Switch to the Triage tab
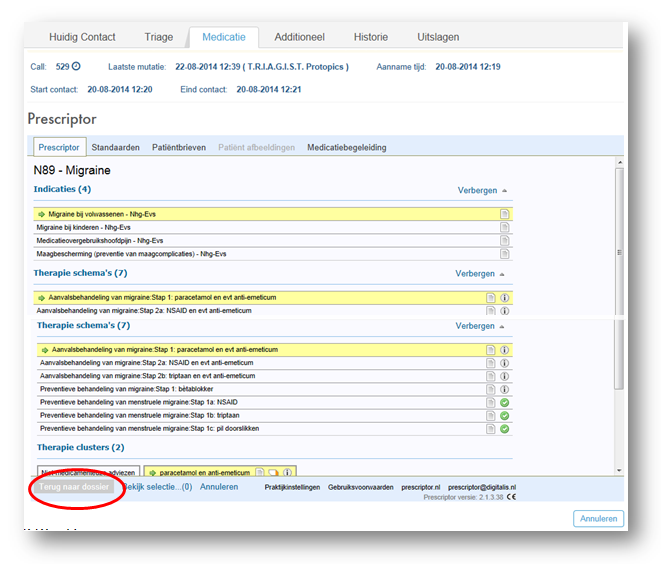 (x=159, y=37)
